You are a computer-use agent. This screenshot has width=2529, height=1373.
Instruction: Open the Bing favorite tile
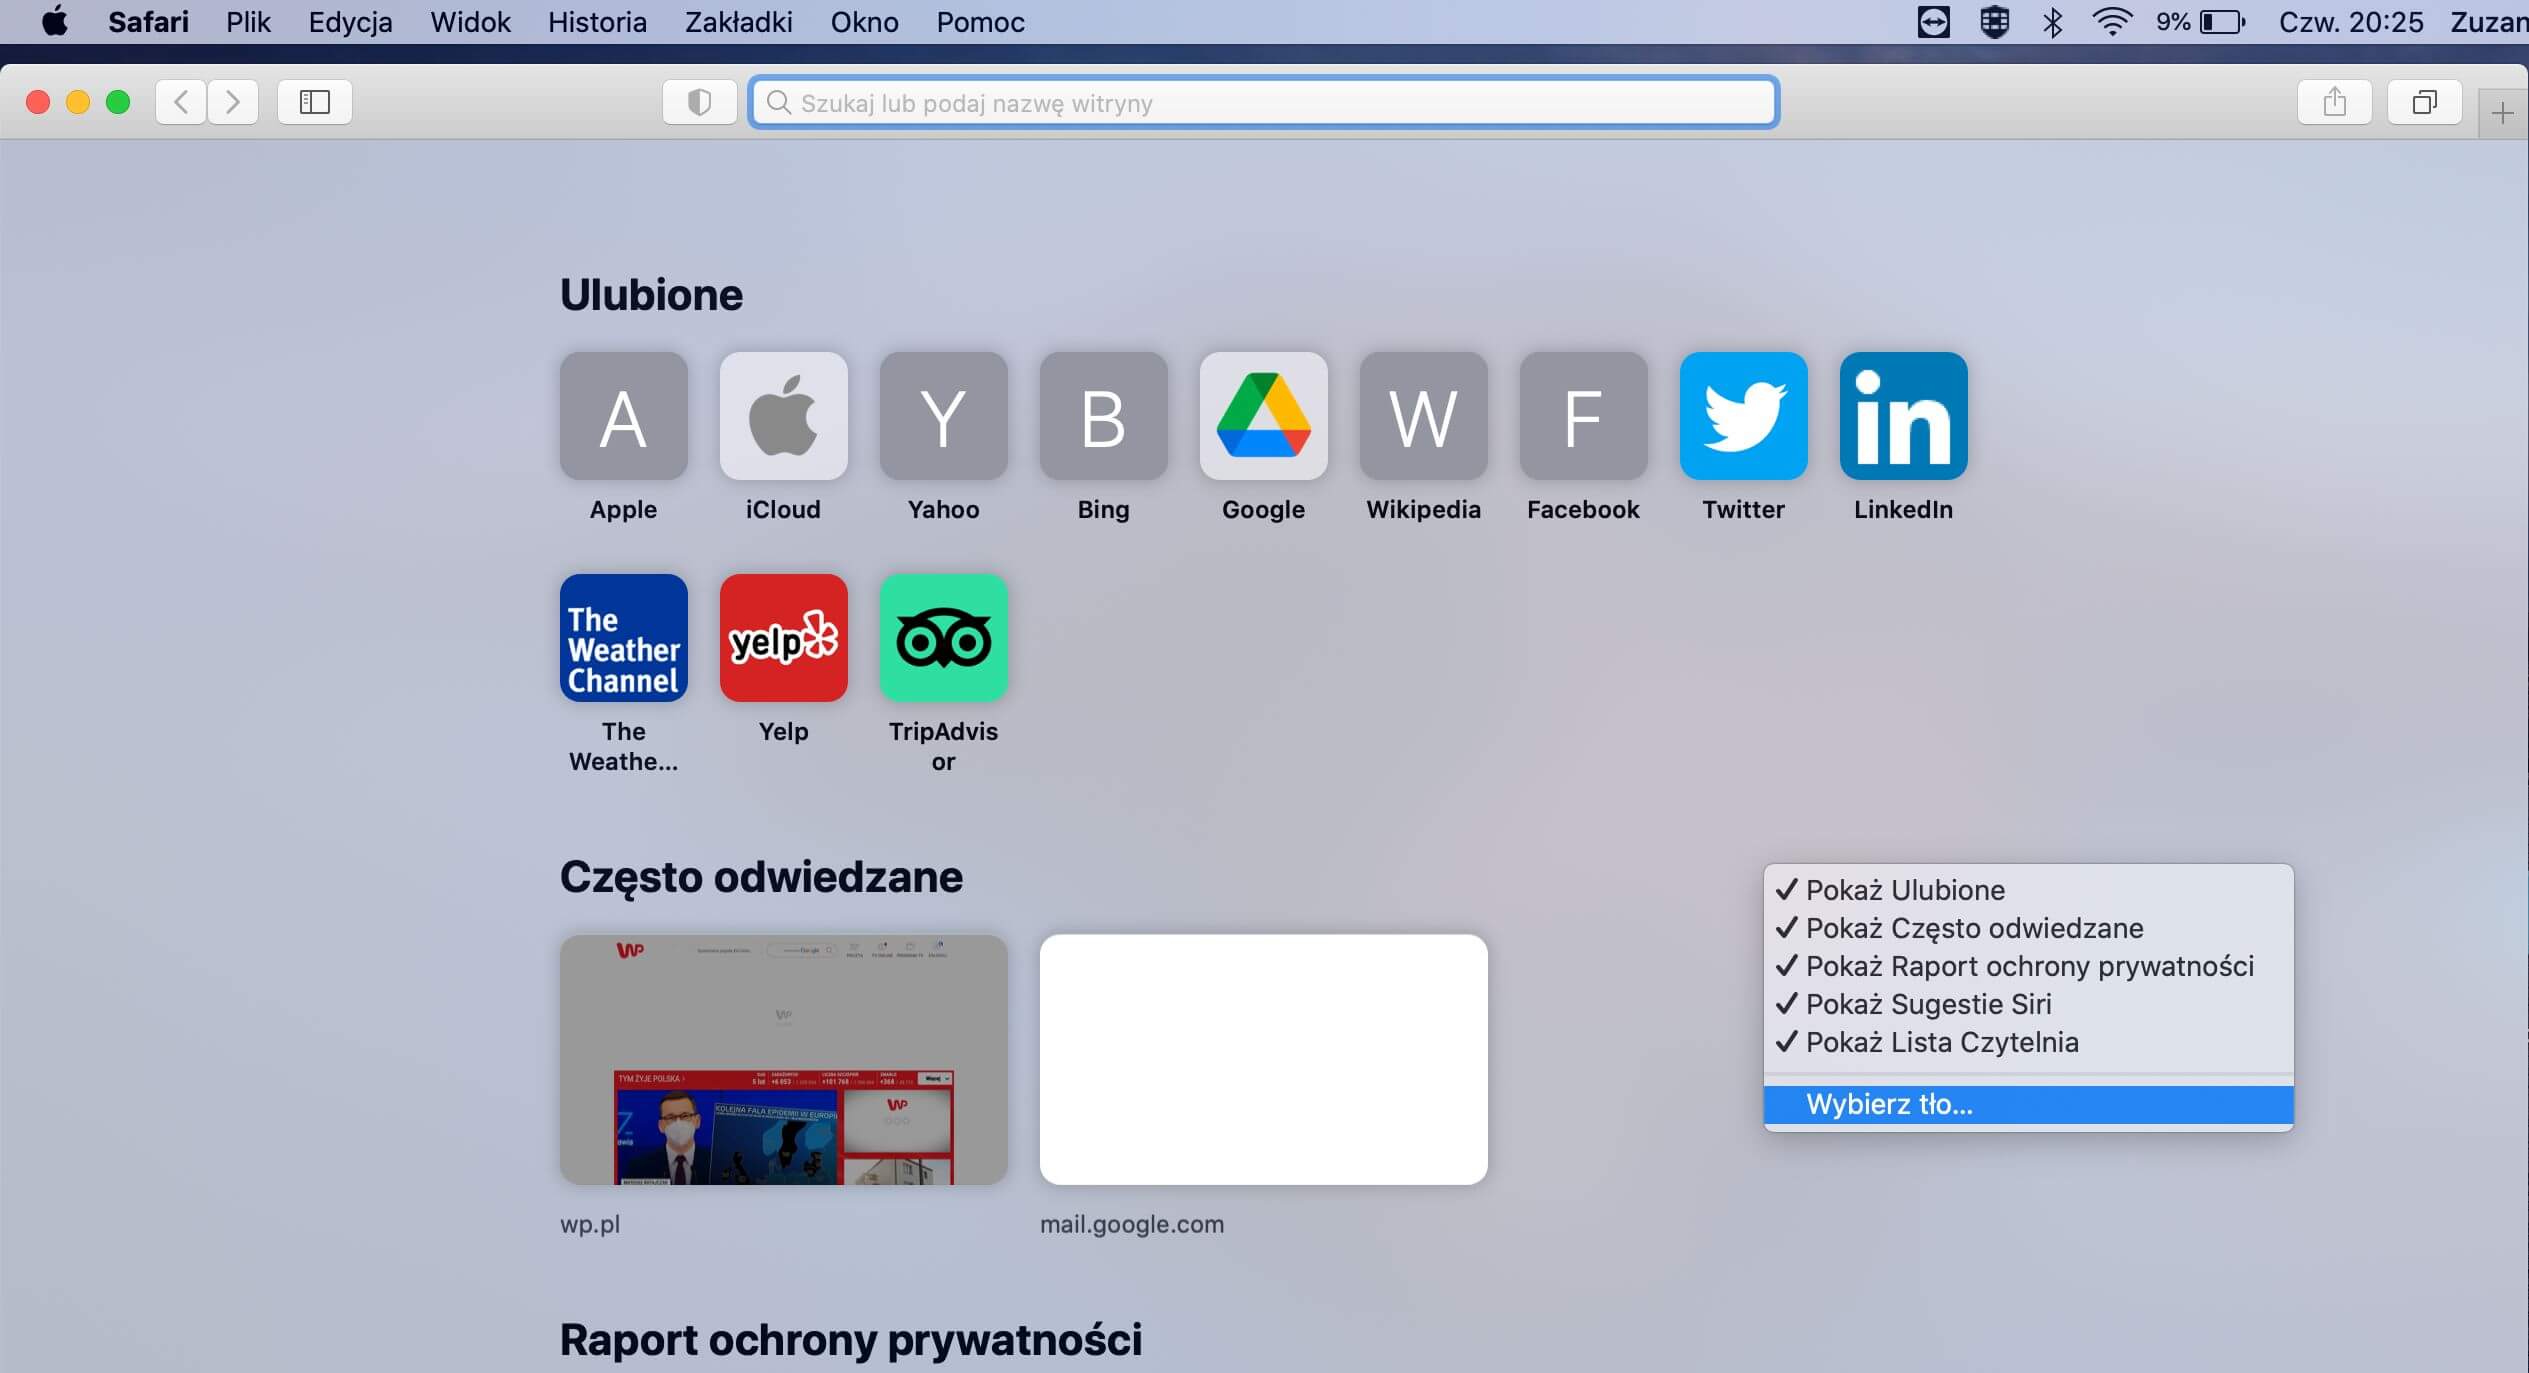tap(1103, 416)
